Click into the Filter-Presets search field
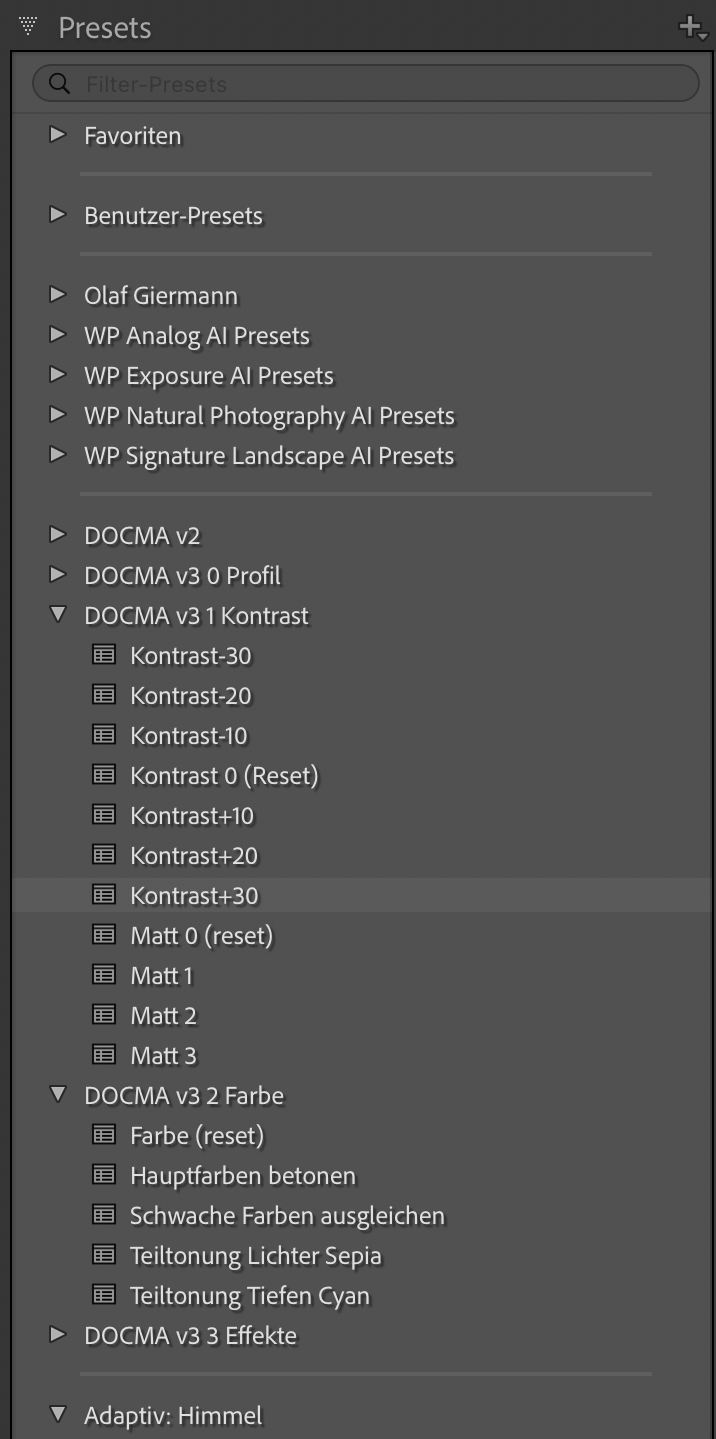 pyautogui.click(x=366, y=84)
